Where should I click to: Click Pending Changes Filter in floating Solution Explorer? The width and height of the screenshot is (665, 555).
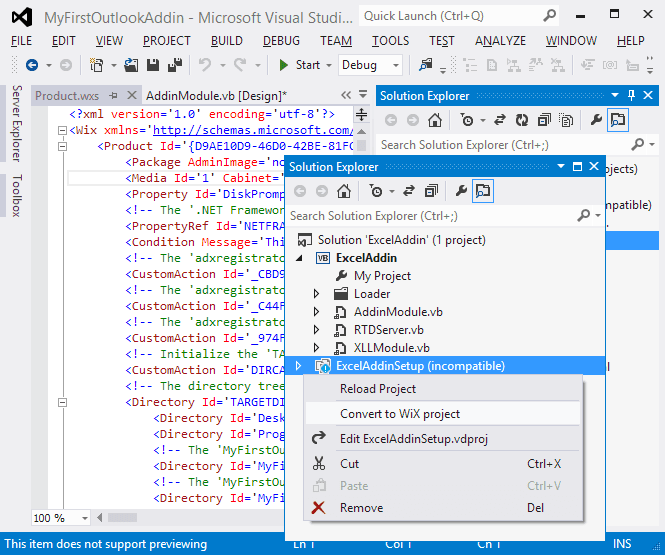tap(376, 191)
